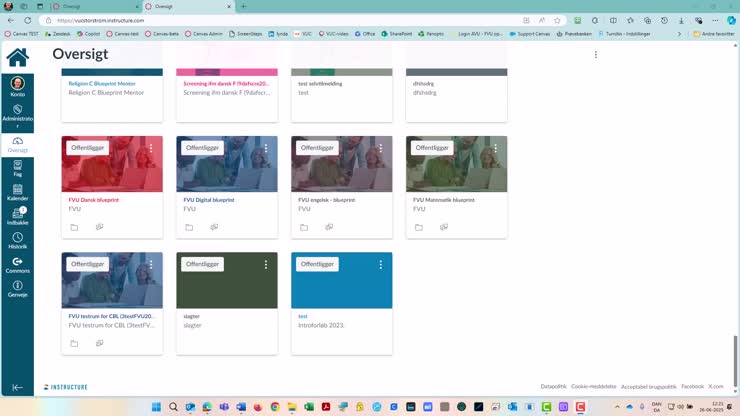Open Canvas Admin bookmark

204,34
